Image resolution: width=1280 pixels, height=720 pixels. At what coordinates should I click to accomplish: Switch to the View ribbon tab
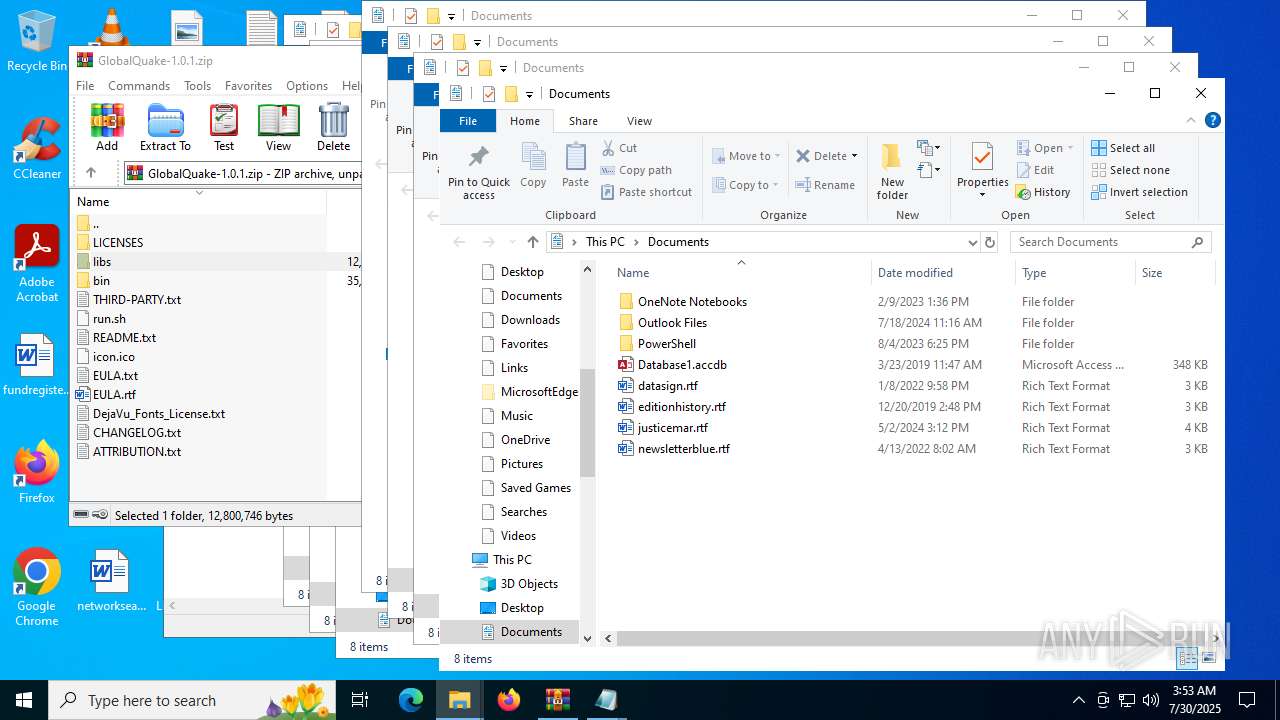tap(640, 120)
